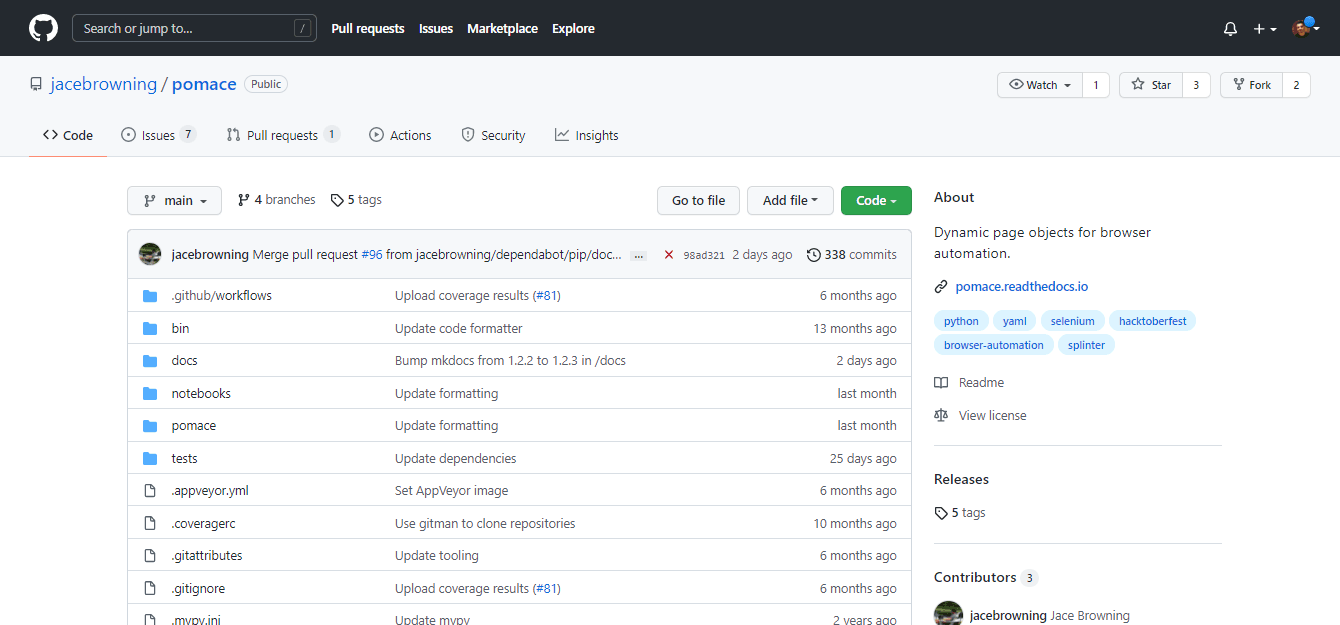Click the failed status X icon
The width and height of the screenshot is (1340, 625).
click(x=669, y=255)
